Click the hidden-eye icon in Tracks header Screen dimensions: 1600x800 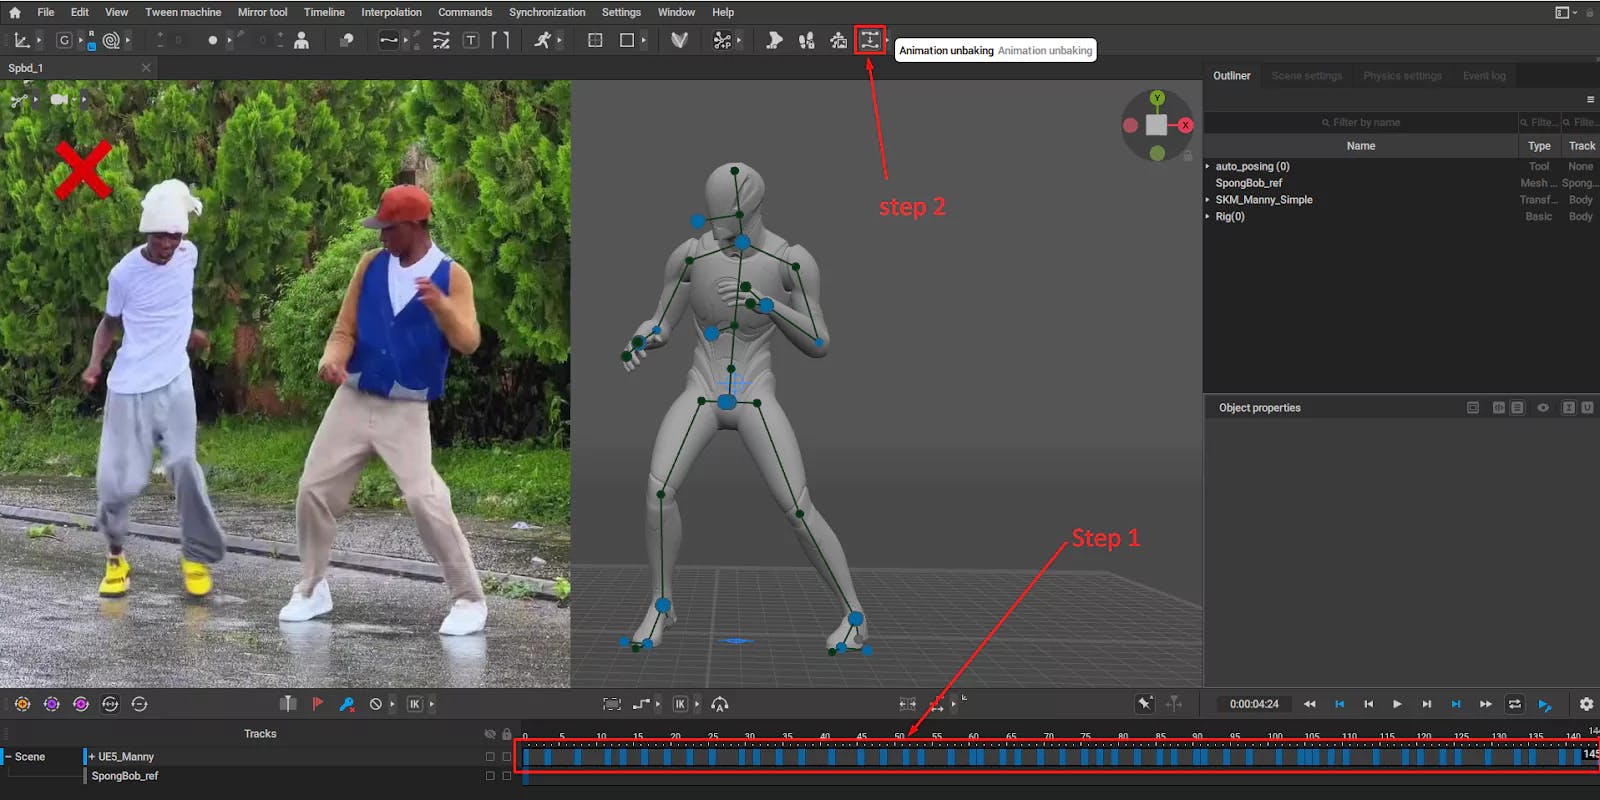click(490, 734)
